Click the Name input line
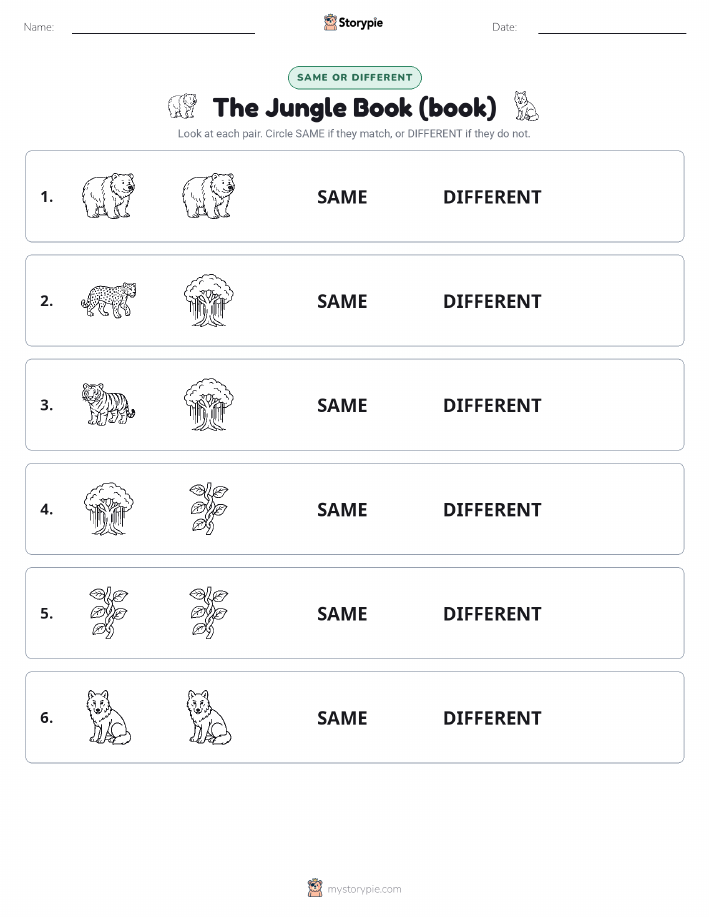 pyautogui.click(x=163, y=28)
